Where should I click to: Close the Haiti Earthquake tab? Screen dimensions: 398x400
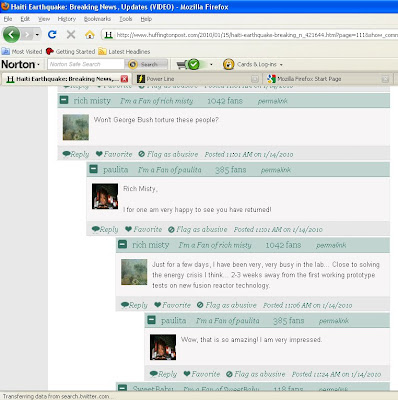click(124, 79)
